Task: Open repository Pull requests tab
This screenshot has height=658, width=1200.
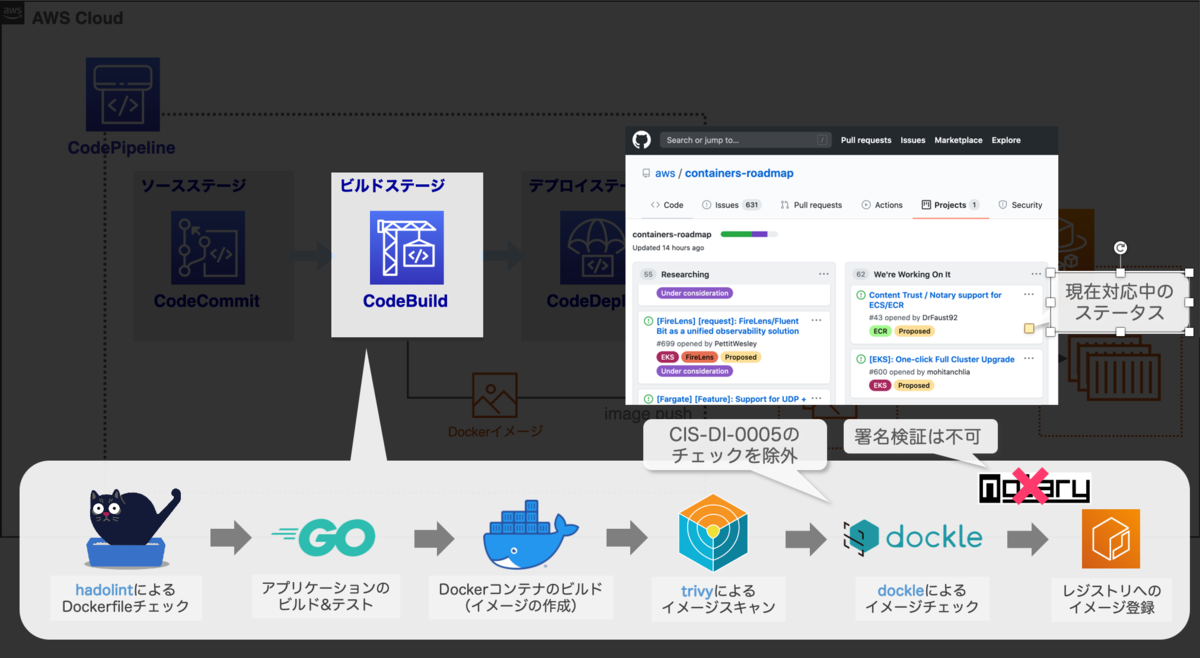Action: [810, 205]
